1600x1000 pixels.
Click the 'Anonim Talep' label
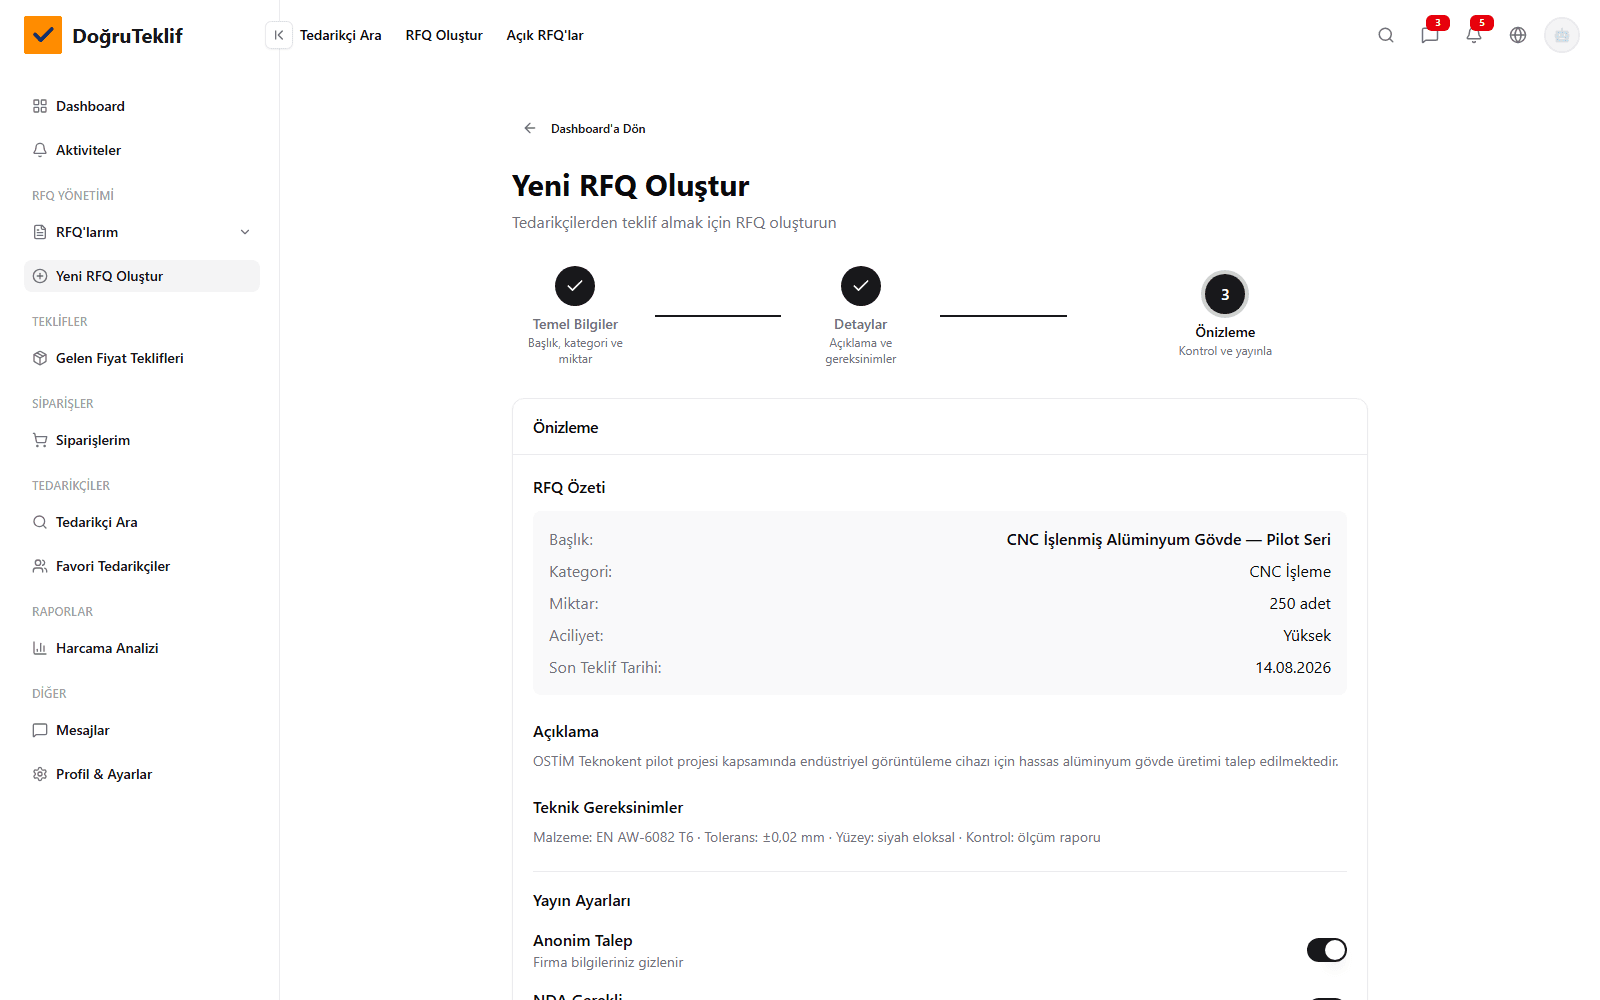583,940
